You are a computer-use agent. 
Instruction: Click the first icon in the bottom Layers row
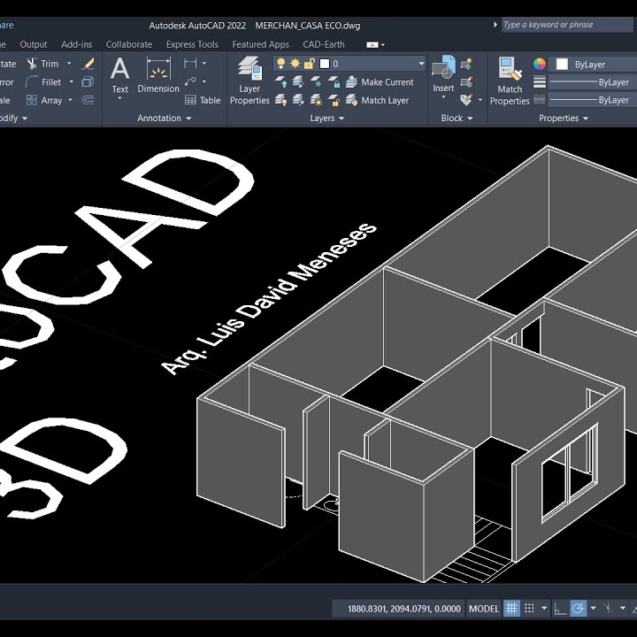coord(281,100)
